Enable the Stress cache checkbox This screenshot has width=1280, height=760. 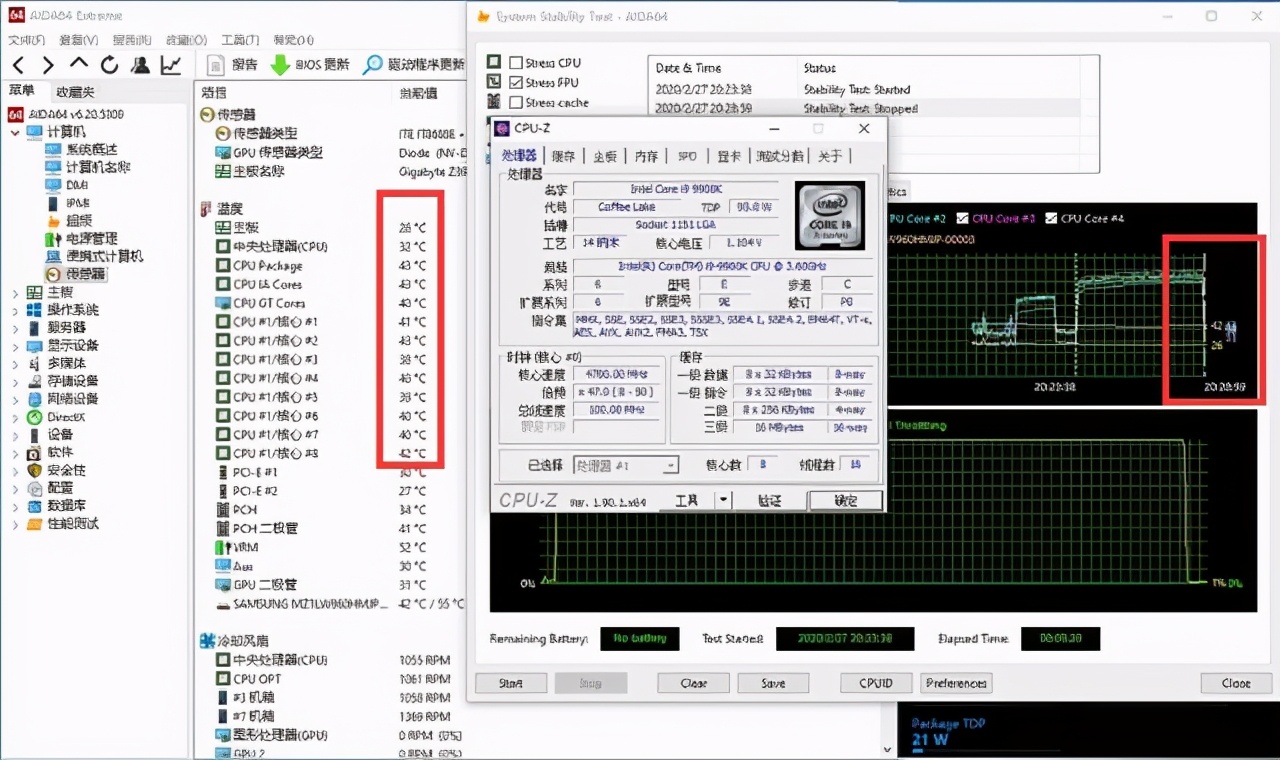click(x=516, y=102)
